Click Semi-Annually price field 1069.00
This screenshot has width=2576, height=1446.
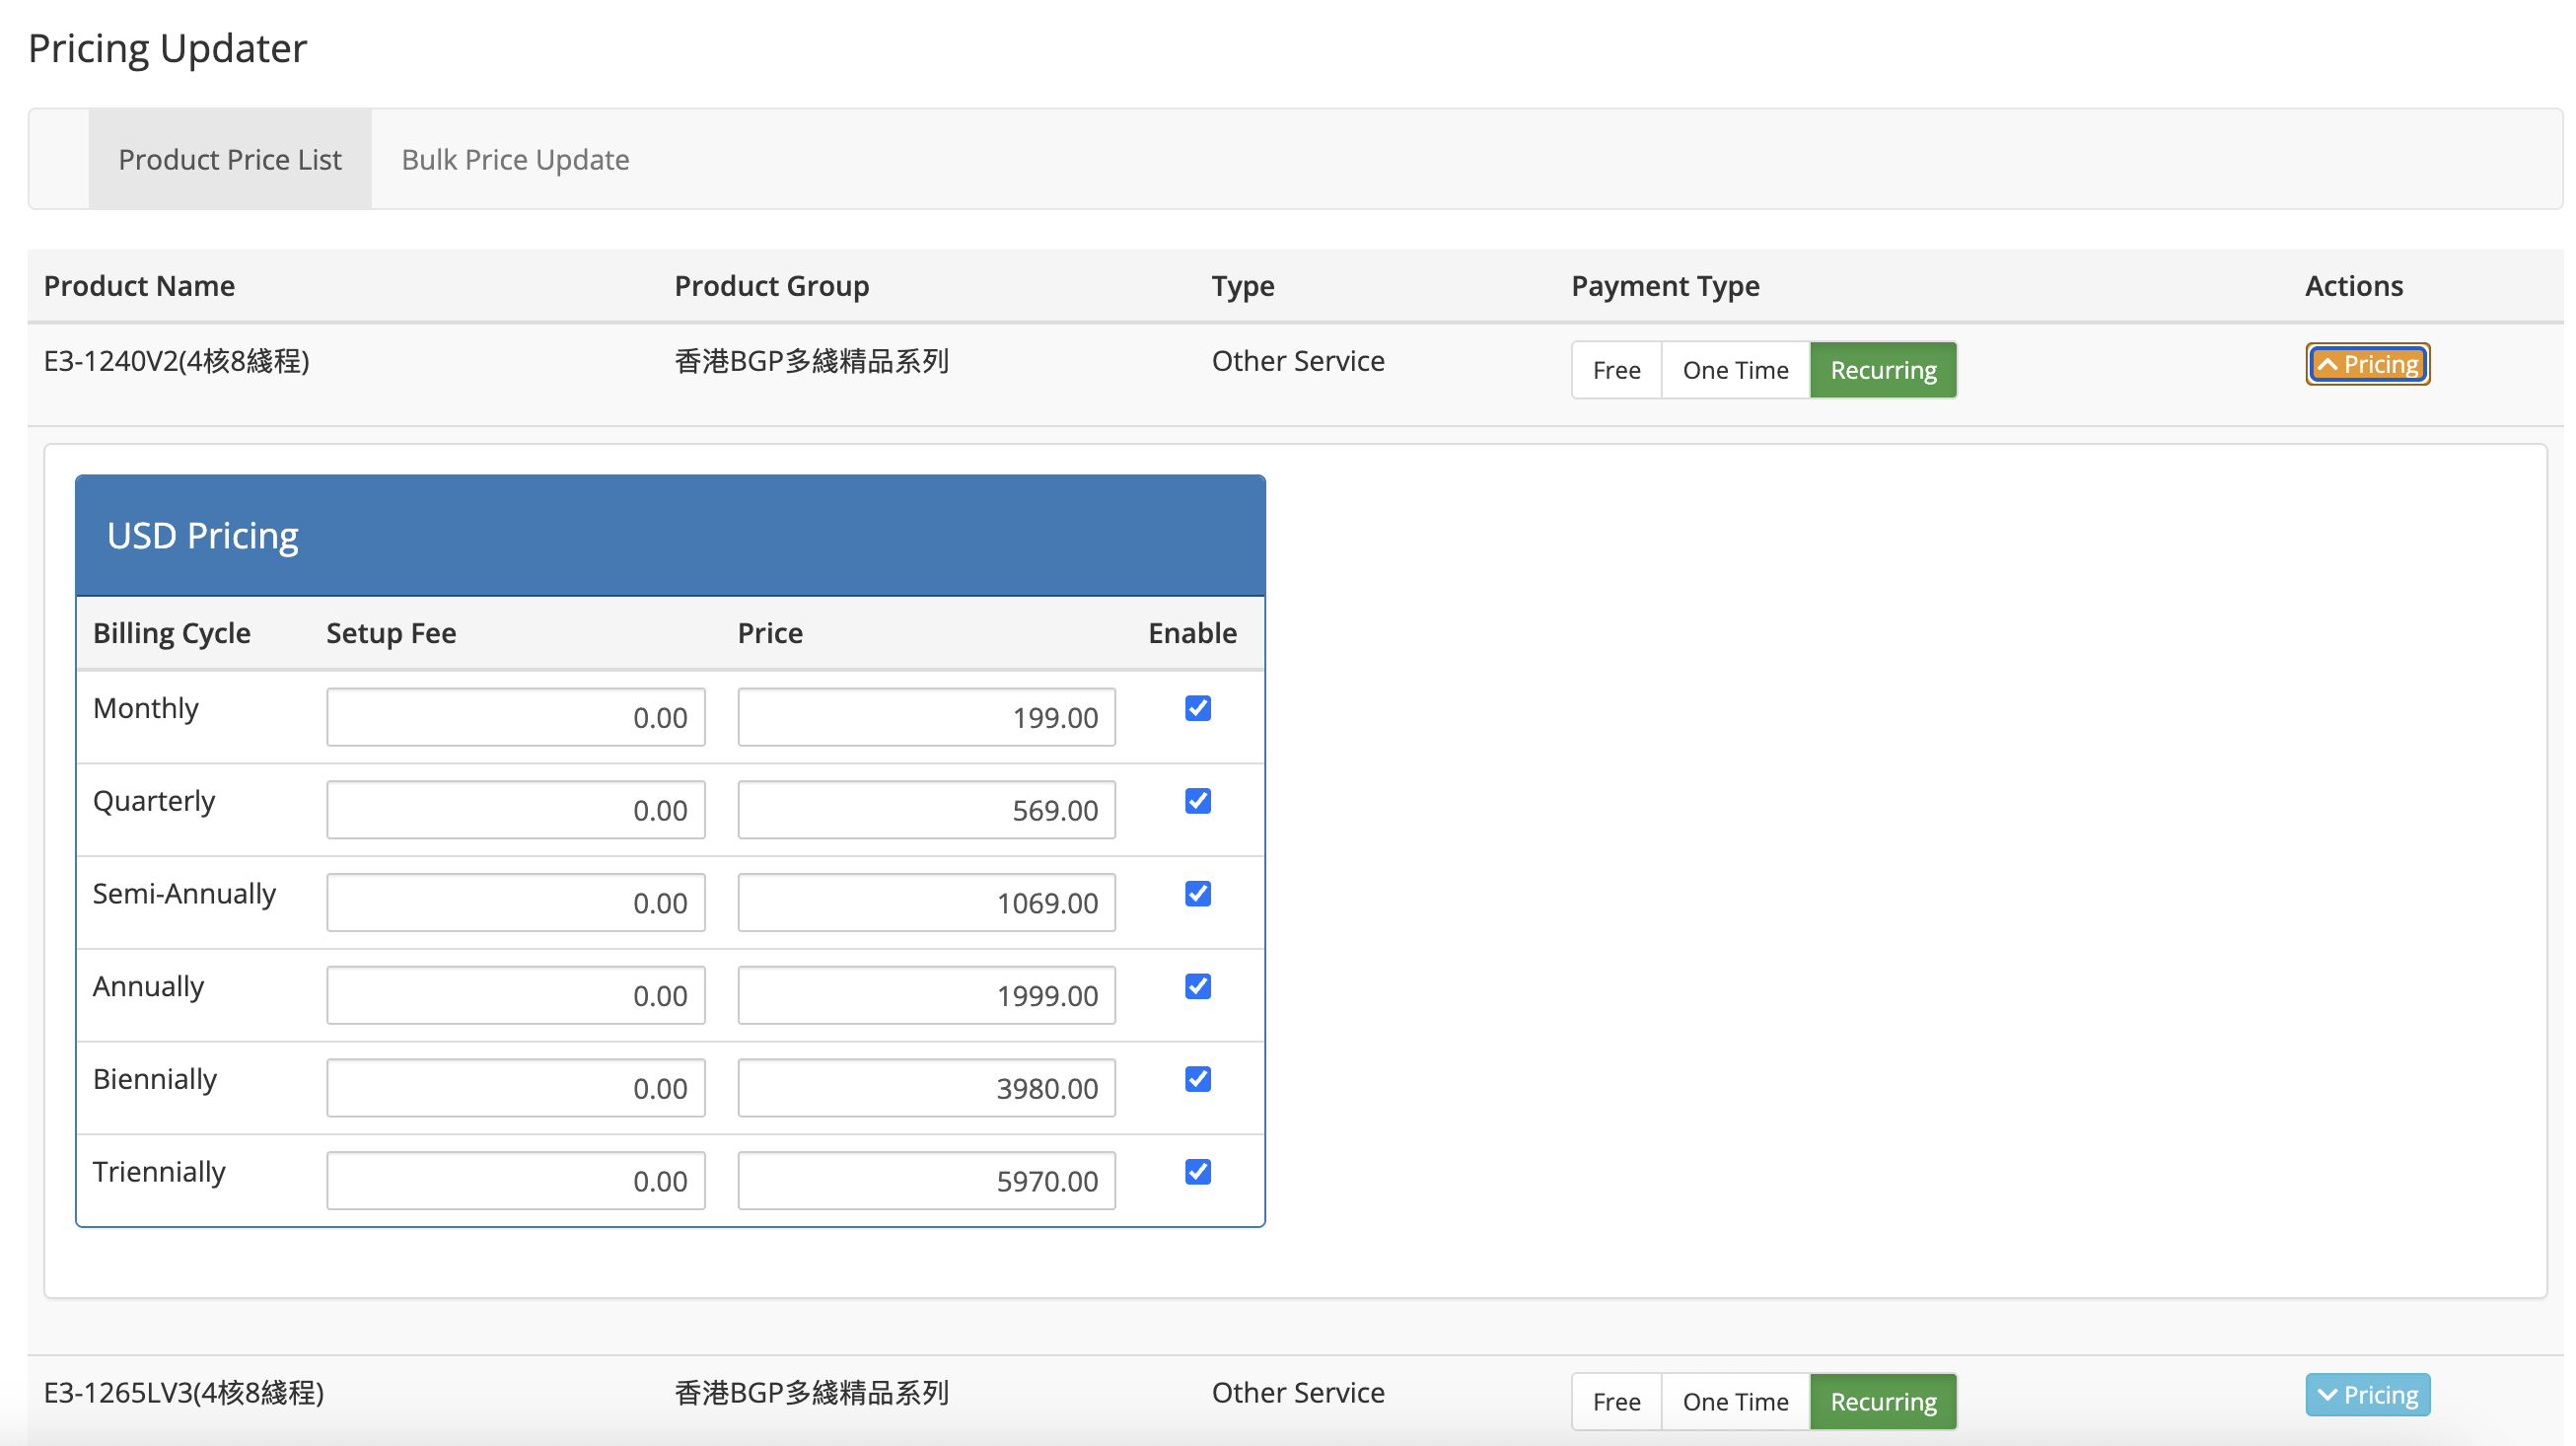point(926,903)
